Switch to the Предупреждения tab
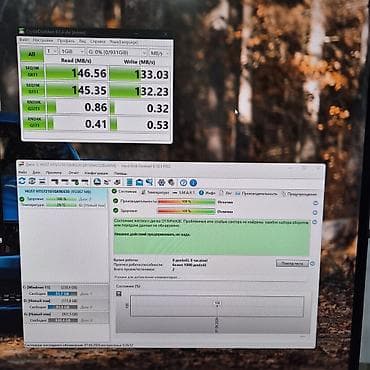This screenshot has height=370, width=370. click(x=299, y=194)
